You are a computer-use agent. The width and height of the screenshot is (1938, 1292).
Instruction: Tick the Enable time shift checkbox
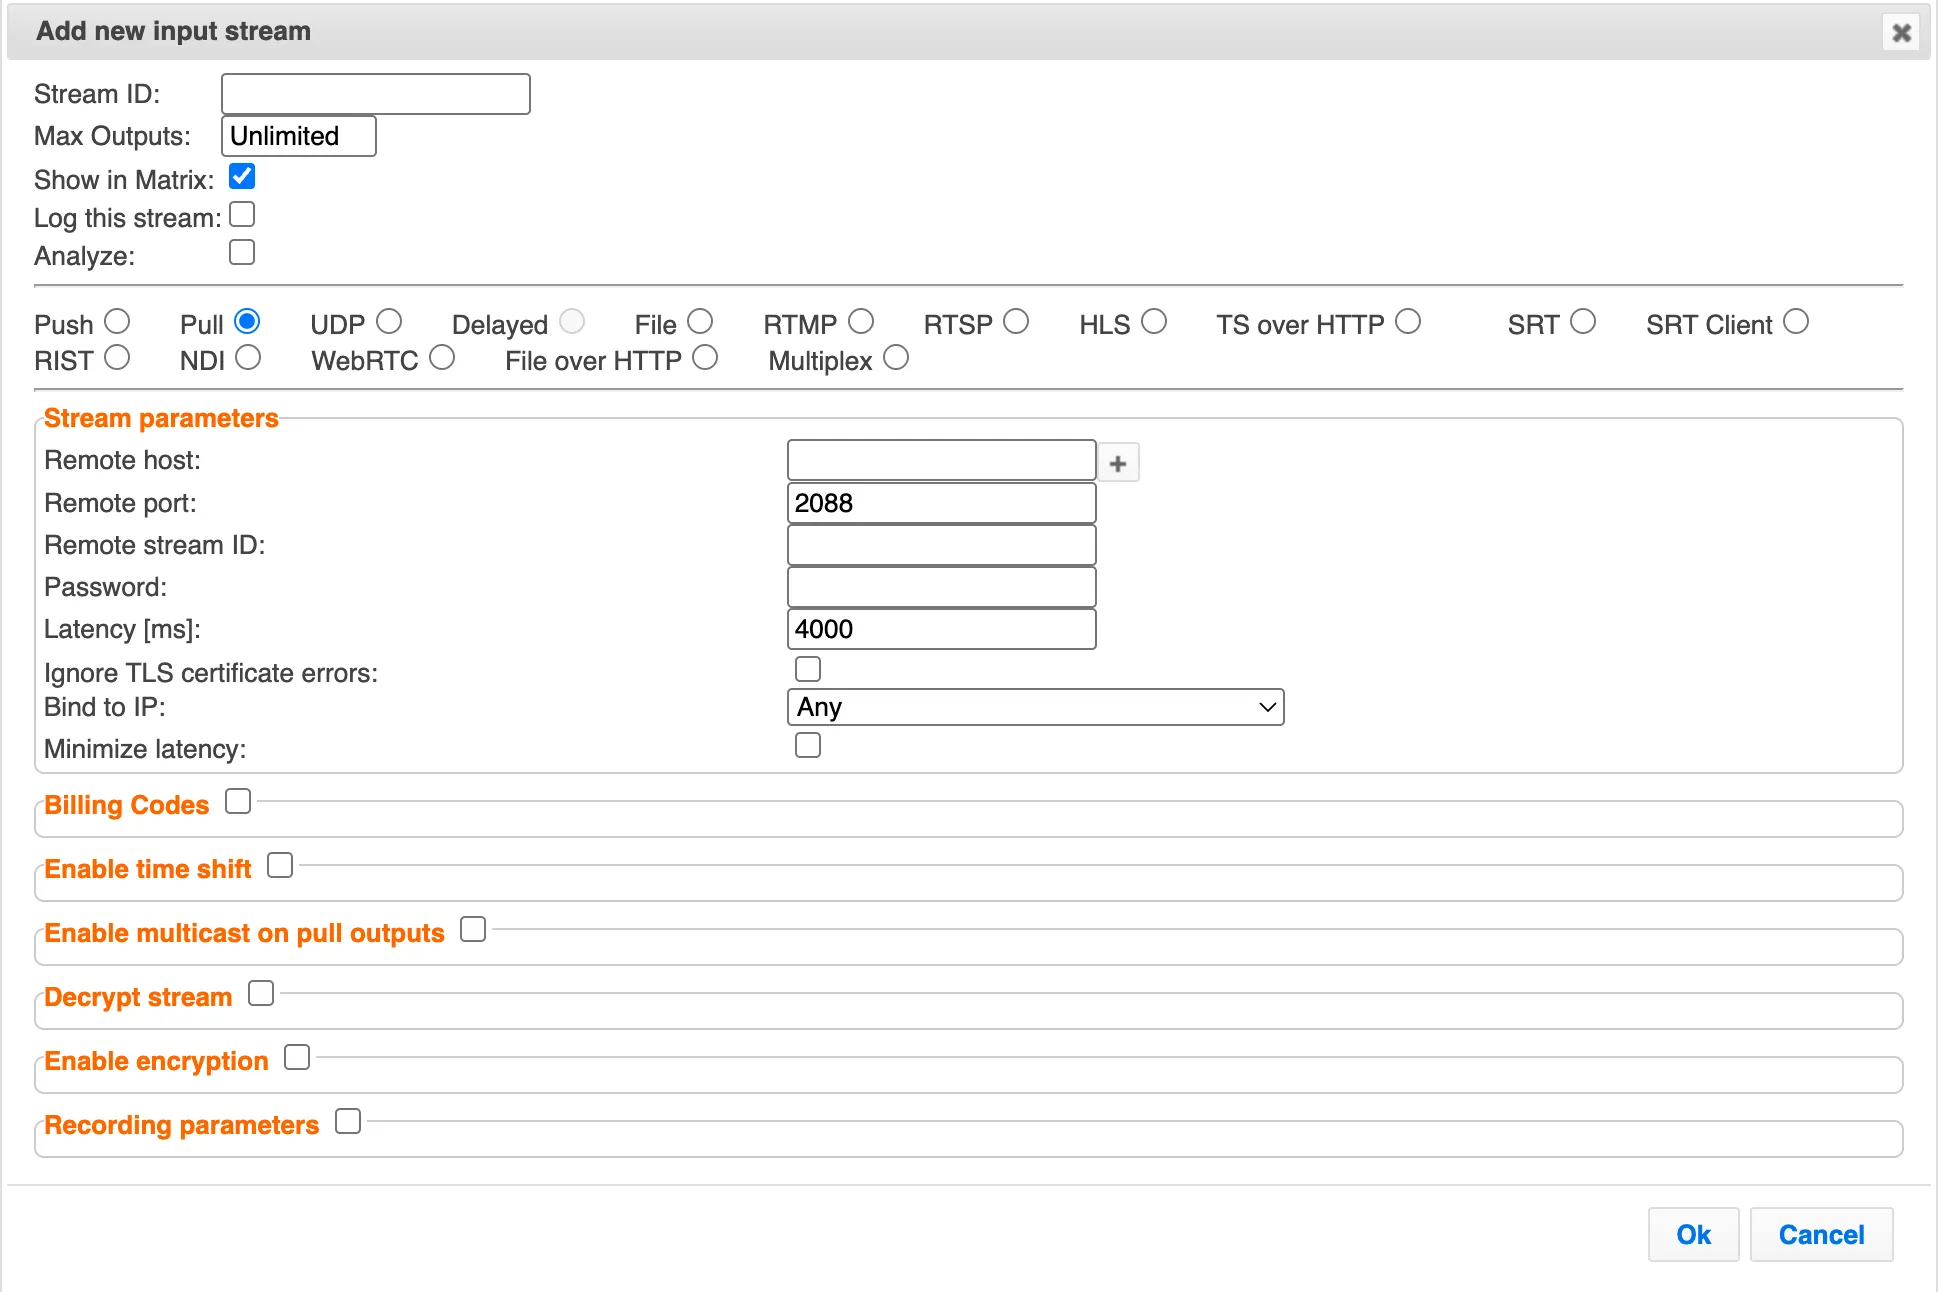[x=280, y=865]
